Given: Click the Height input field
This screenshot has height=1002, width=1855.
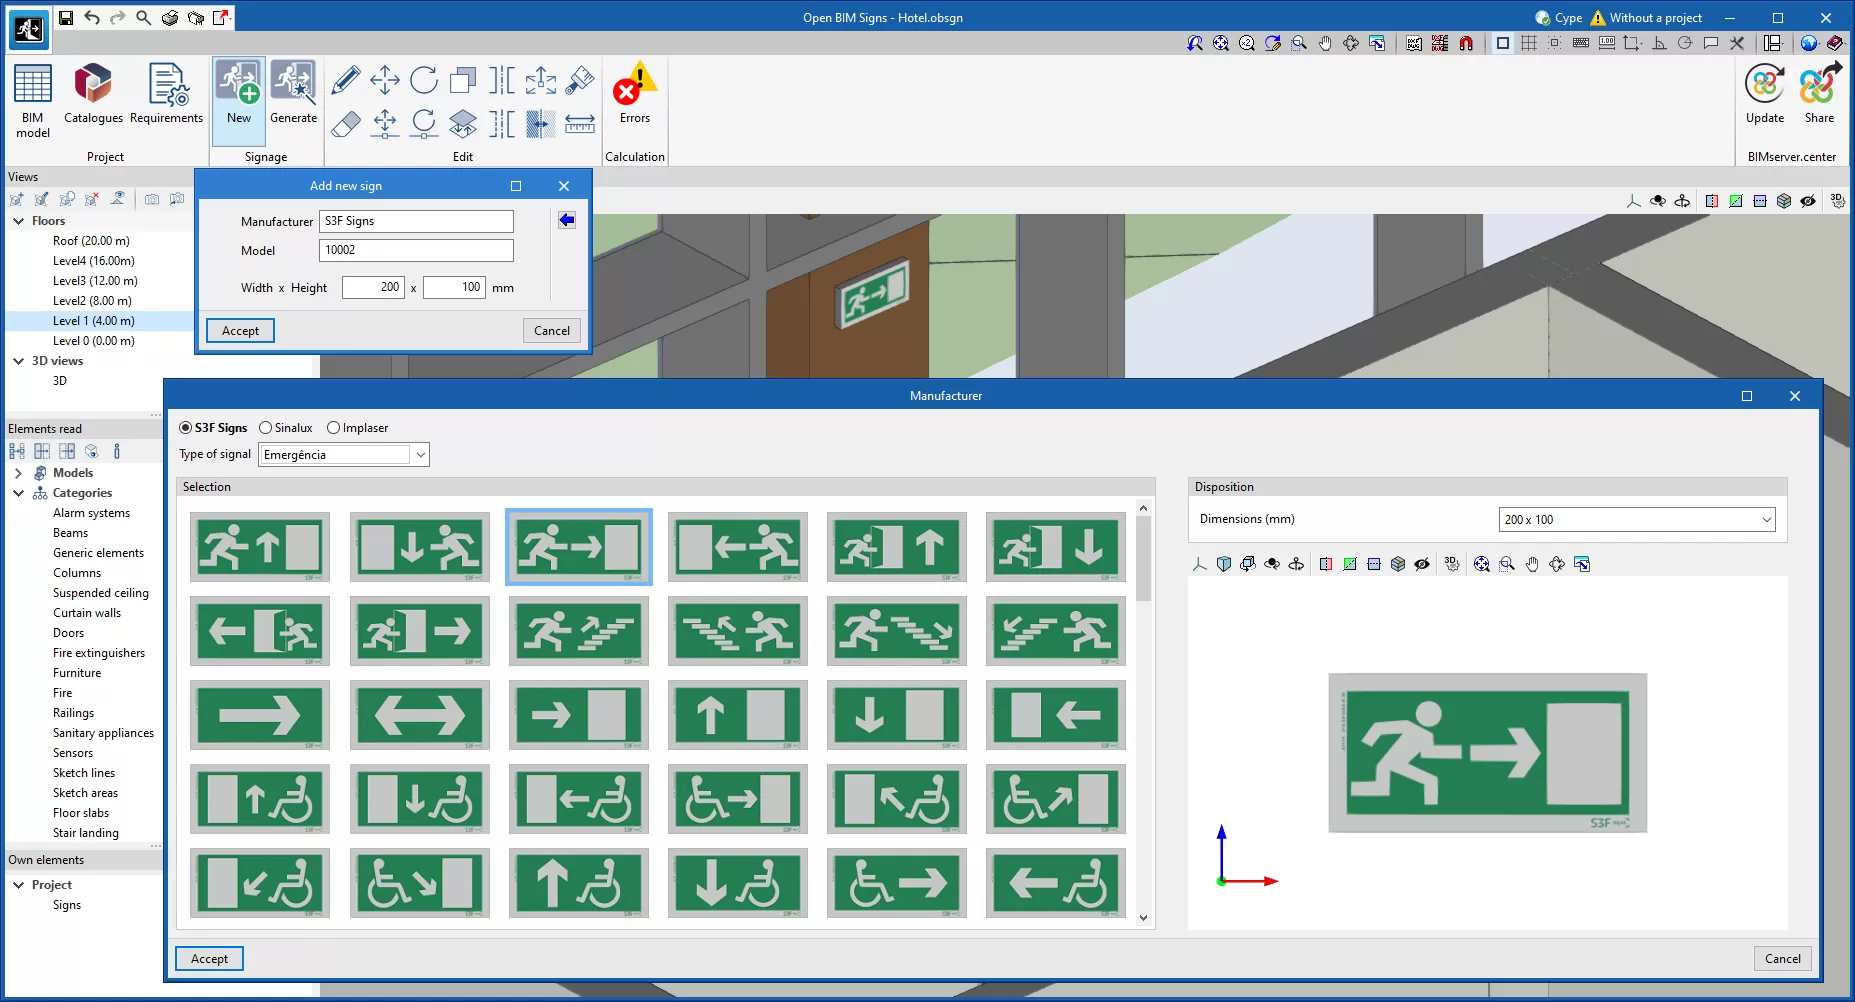Looking at the screenshot, I should [x=454, y=287].
